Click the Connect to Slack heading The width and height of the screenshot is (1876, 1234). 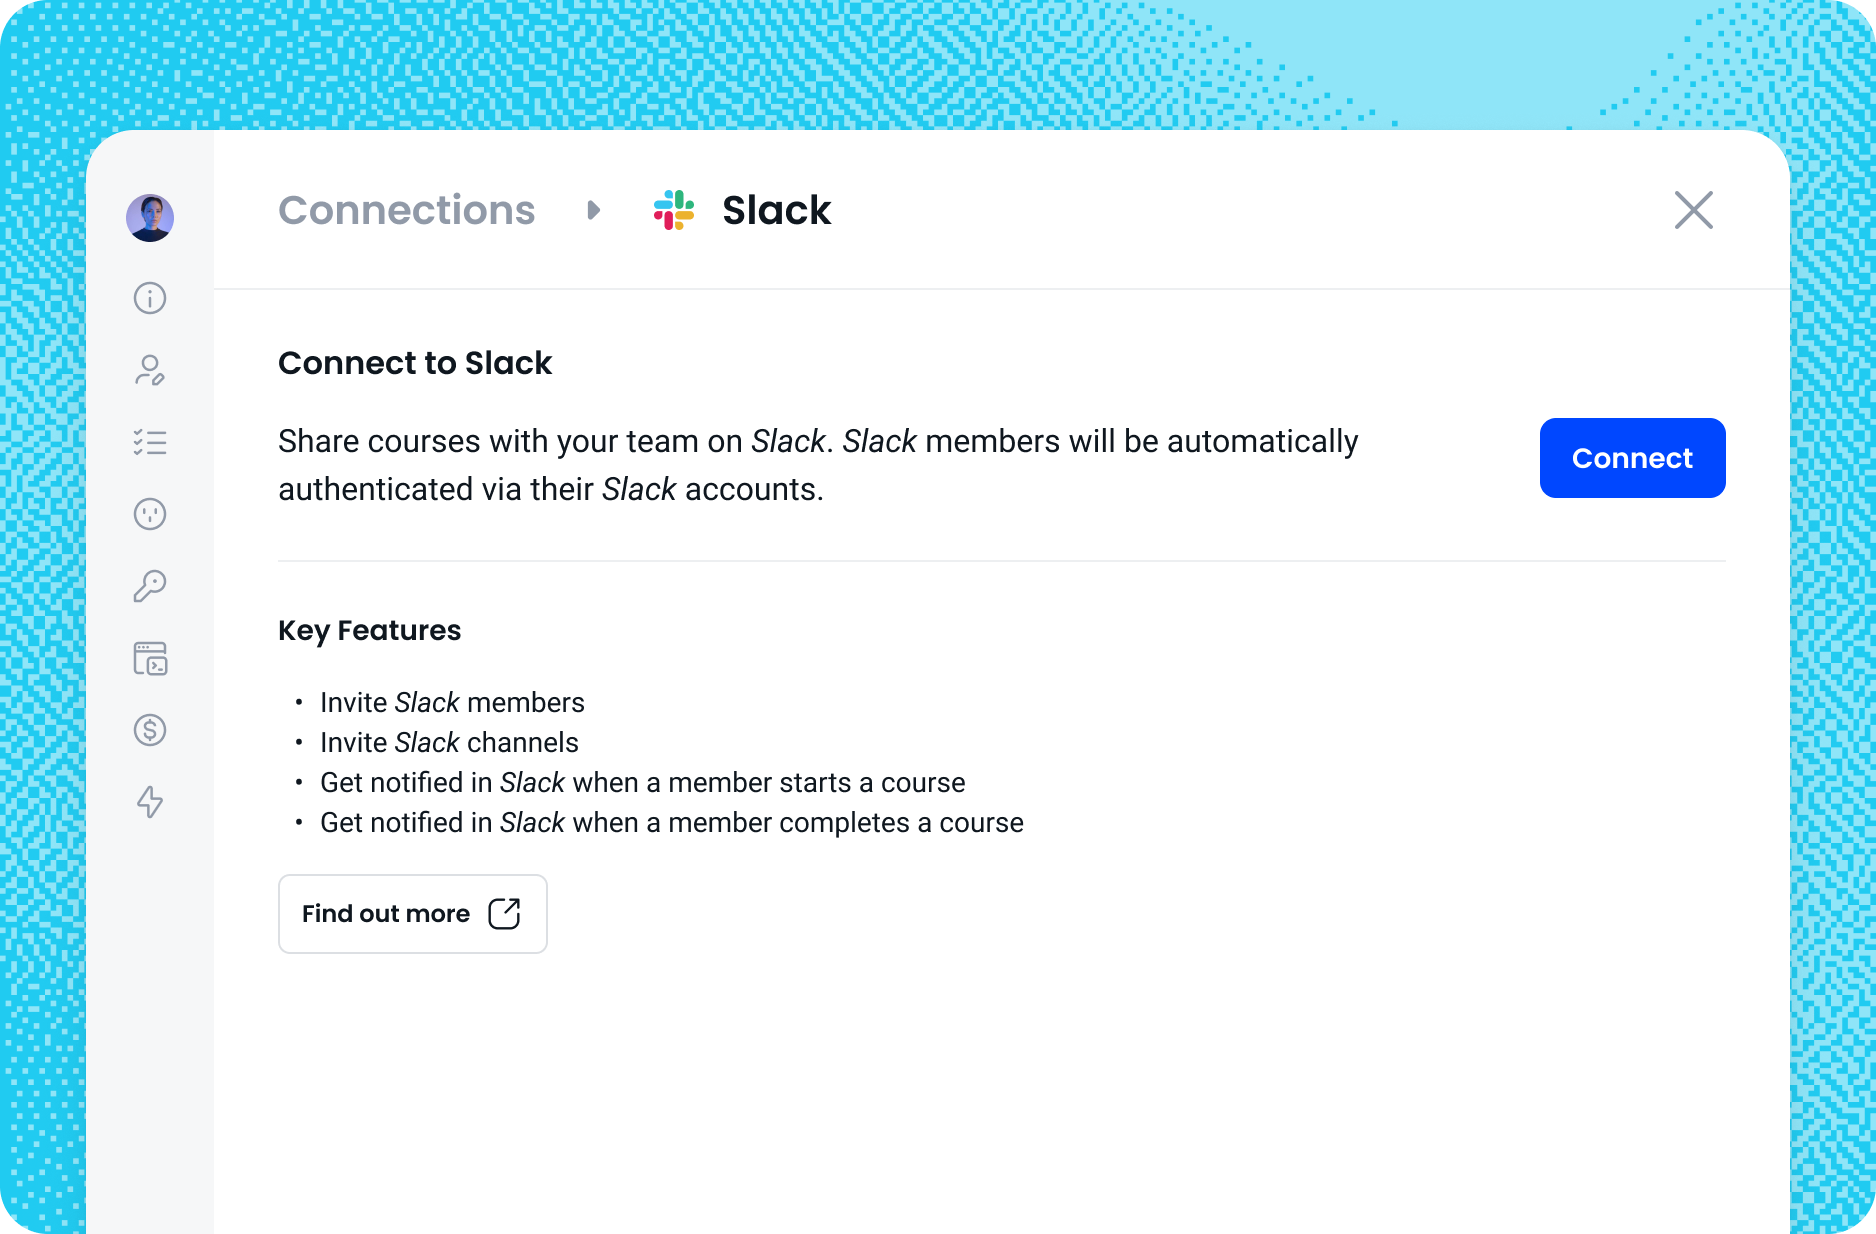coord(415,363)
